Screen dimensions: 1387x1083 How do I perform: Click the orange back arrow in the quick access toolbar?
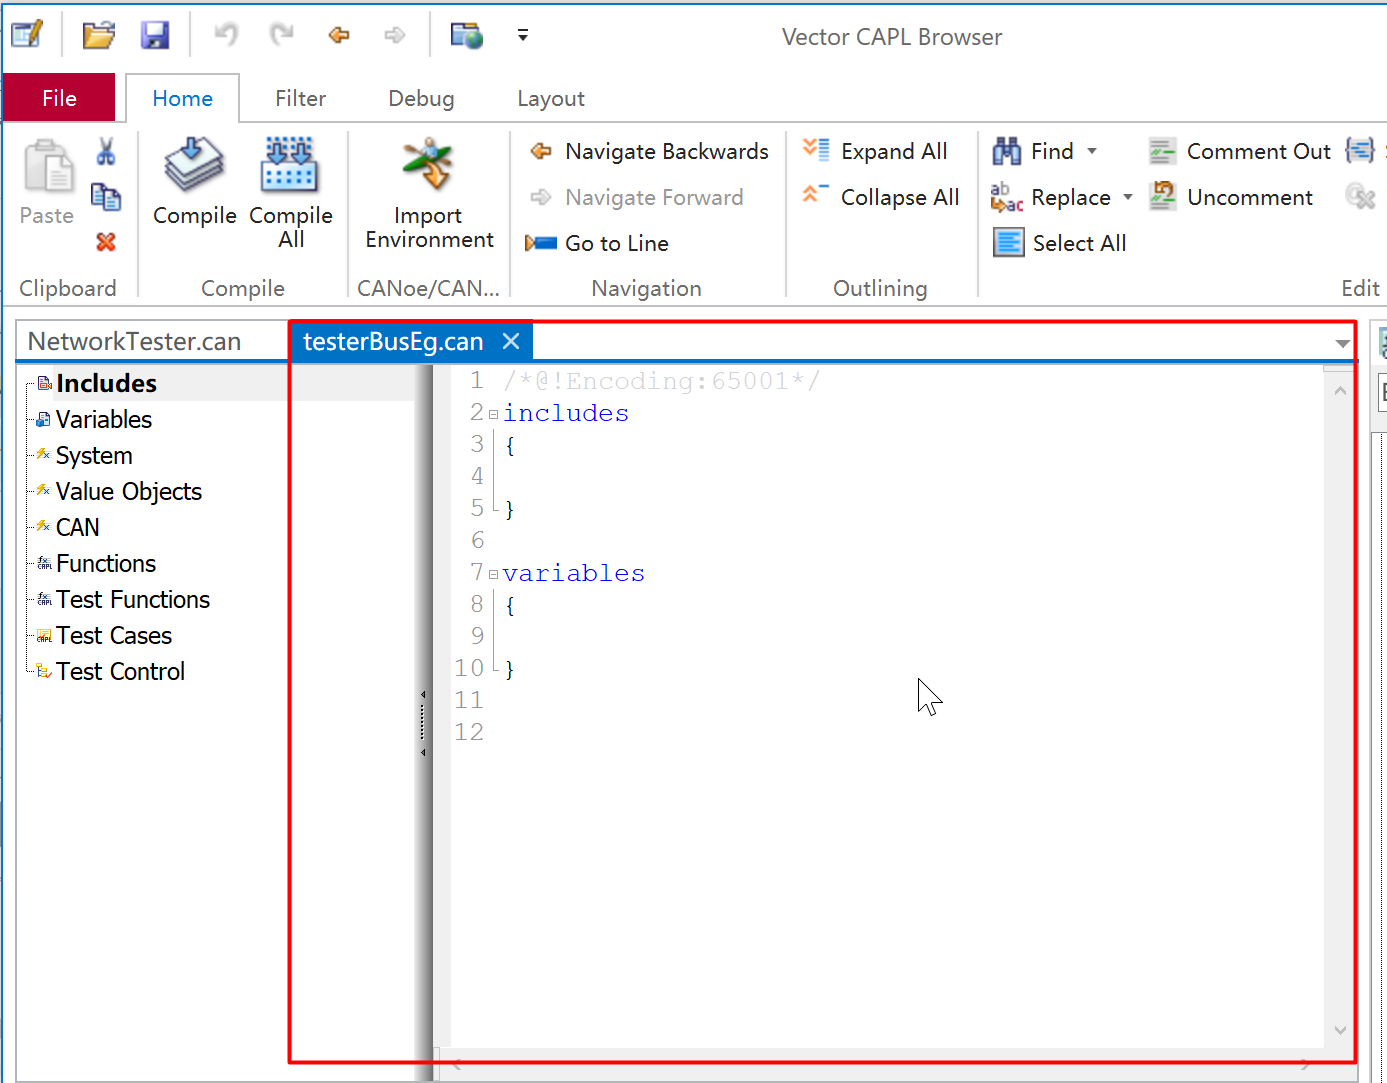pyautogui.click(x=339, y=36)
